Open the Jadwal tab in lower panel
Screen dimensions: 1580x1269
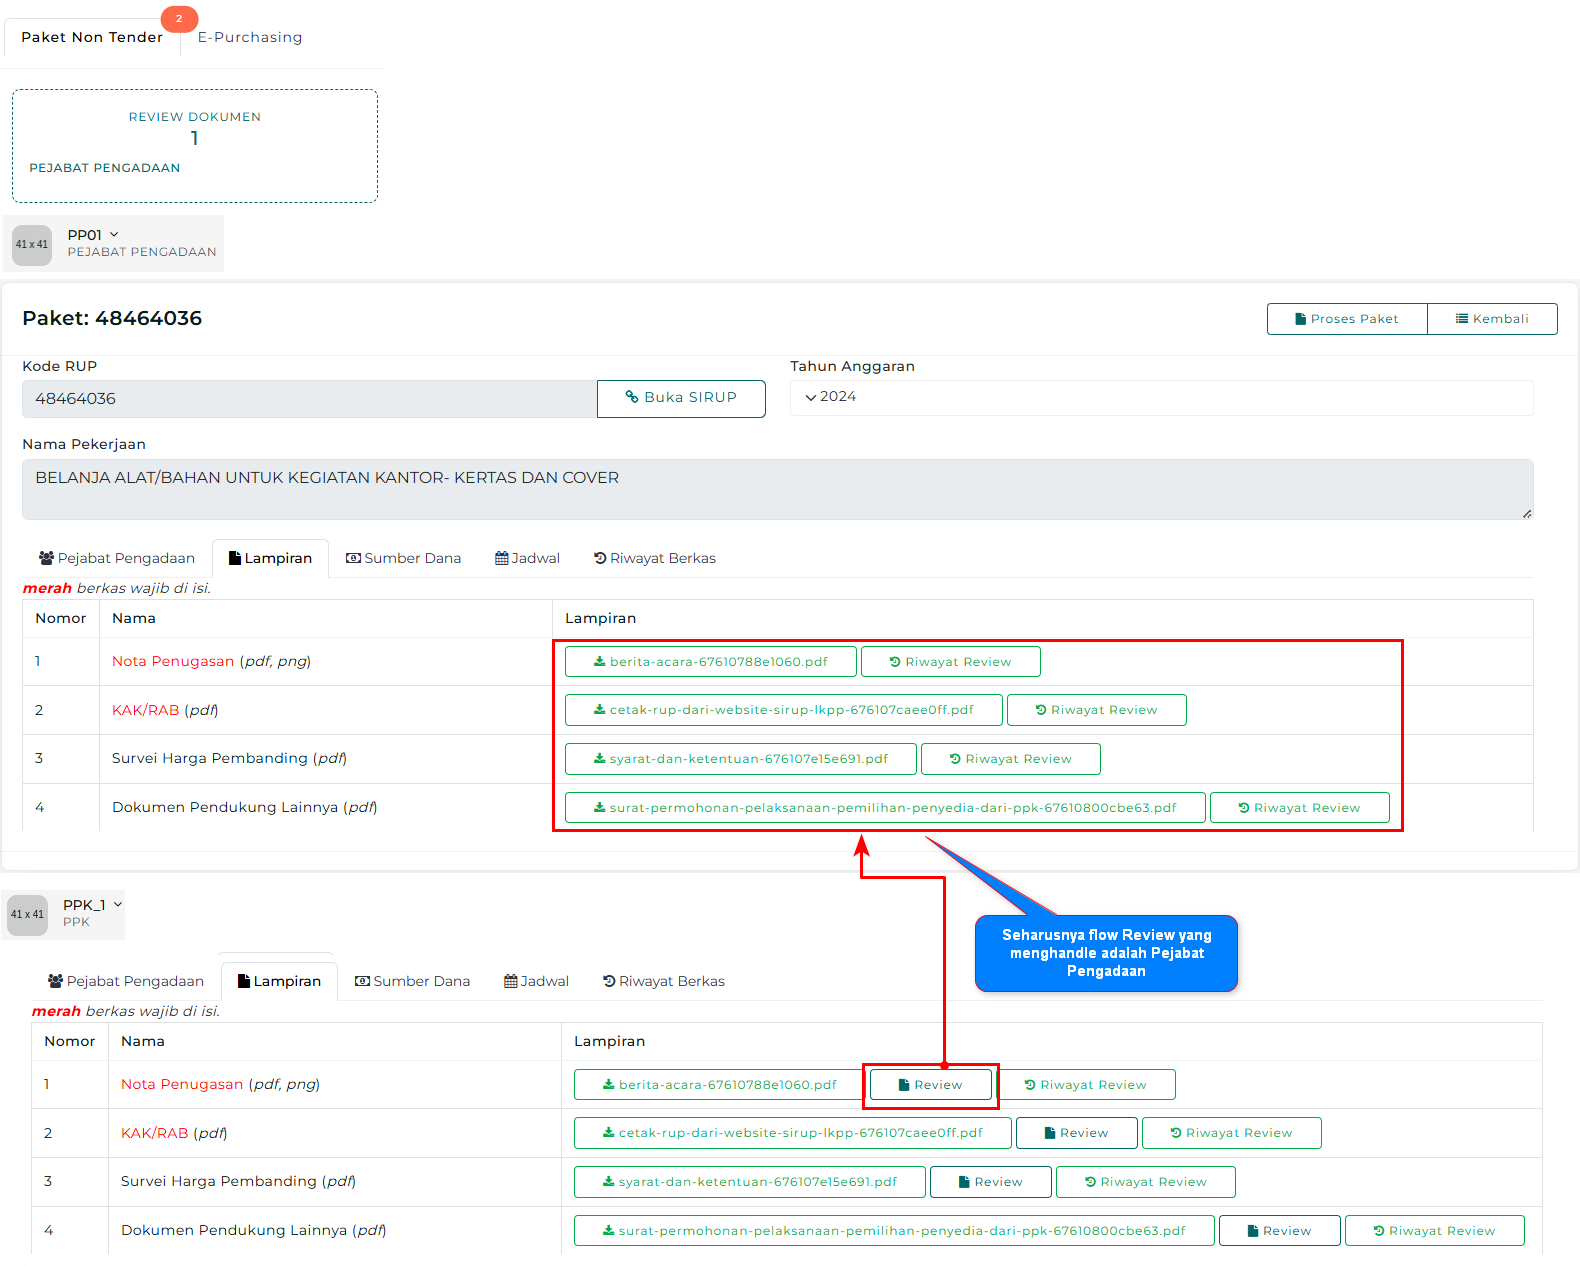[536, 981]
